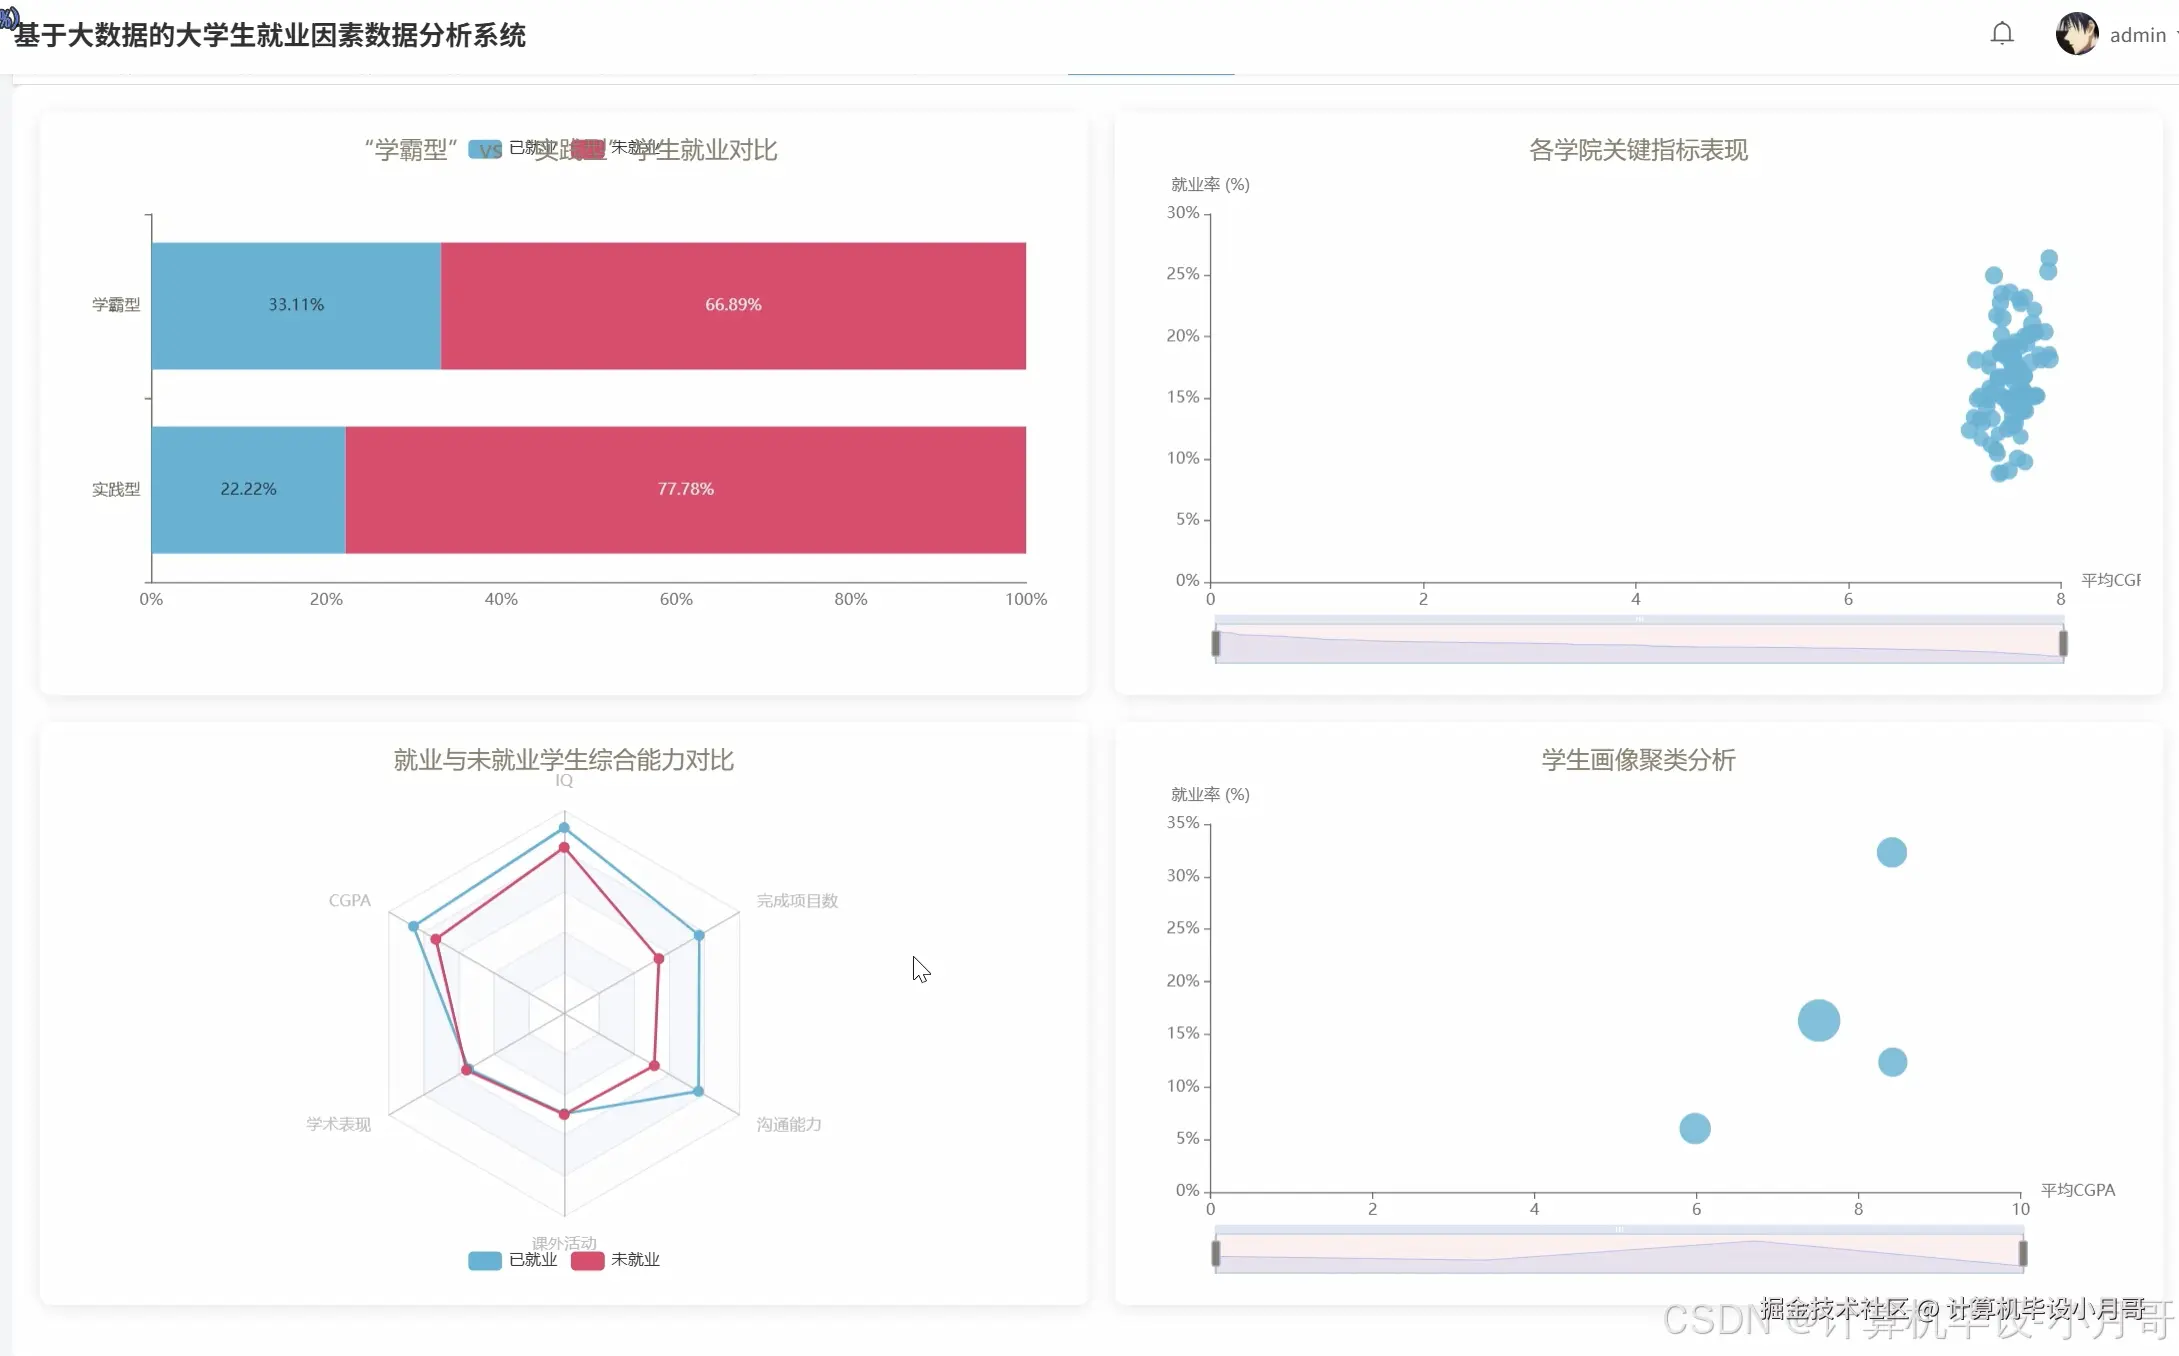Click the blue legend marker in the top-left chart title
This screenshot has height=1356, width=2179.
[x=483, y=149]
